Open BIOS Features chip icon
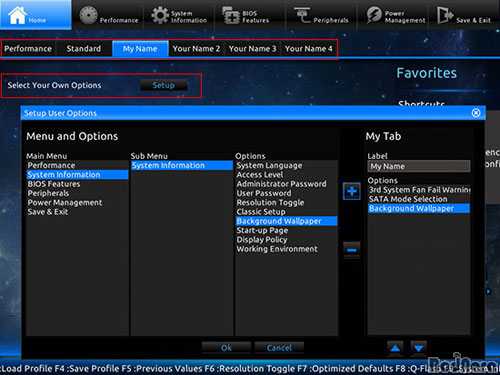This screenshot has width=500, height=375. (231, 15)
